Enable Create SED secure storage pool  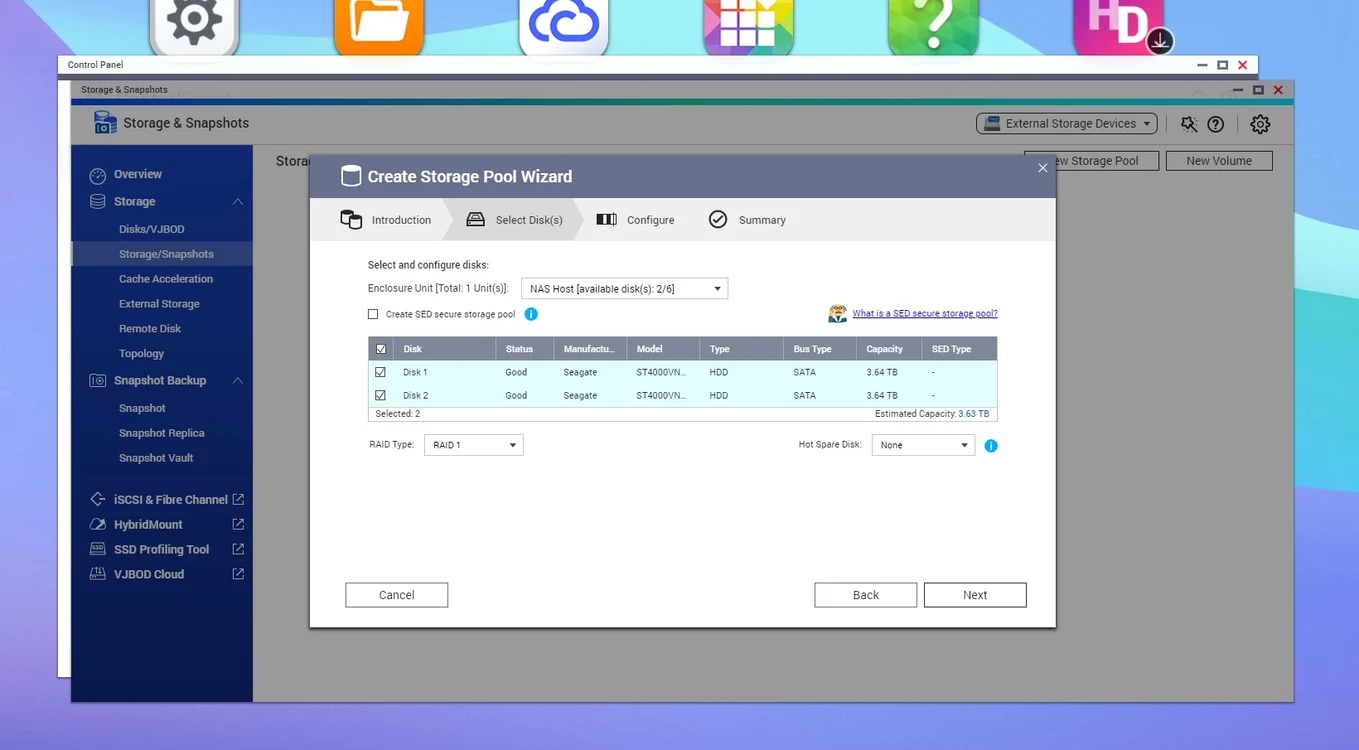(373, 314)
